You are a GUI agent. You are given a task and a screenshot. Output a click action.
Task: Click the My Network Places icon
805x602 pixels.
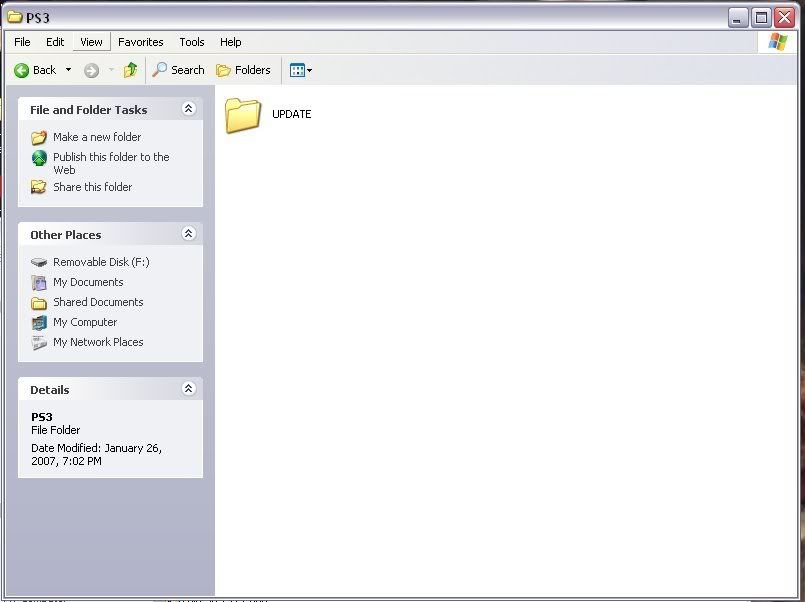(39, 342)
